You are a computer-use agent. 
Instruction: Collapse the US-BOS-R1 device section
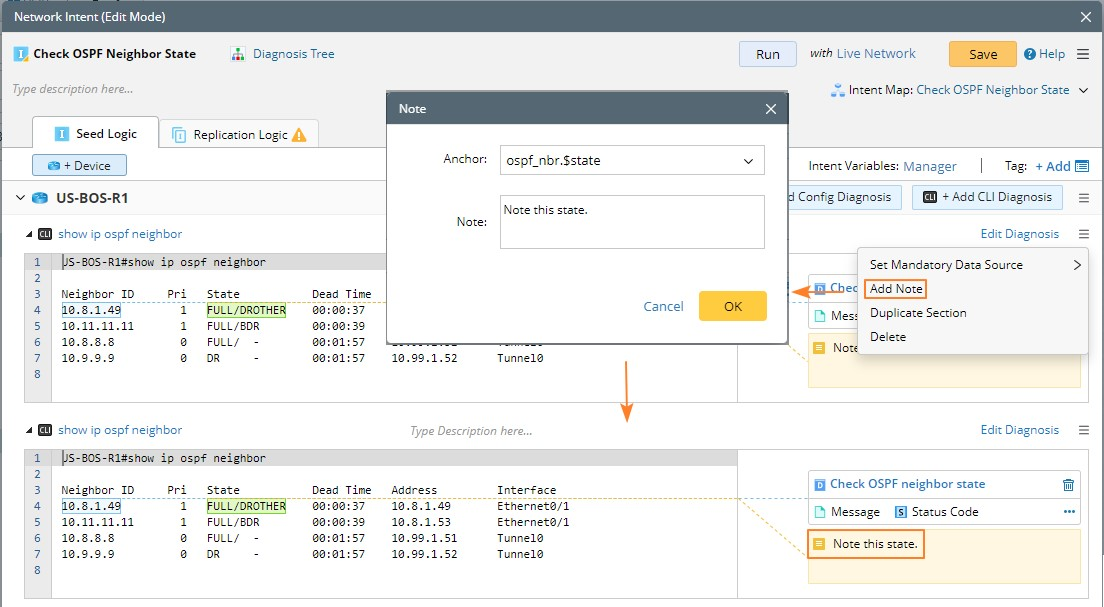(x=21, y=198)
